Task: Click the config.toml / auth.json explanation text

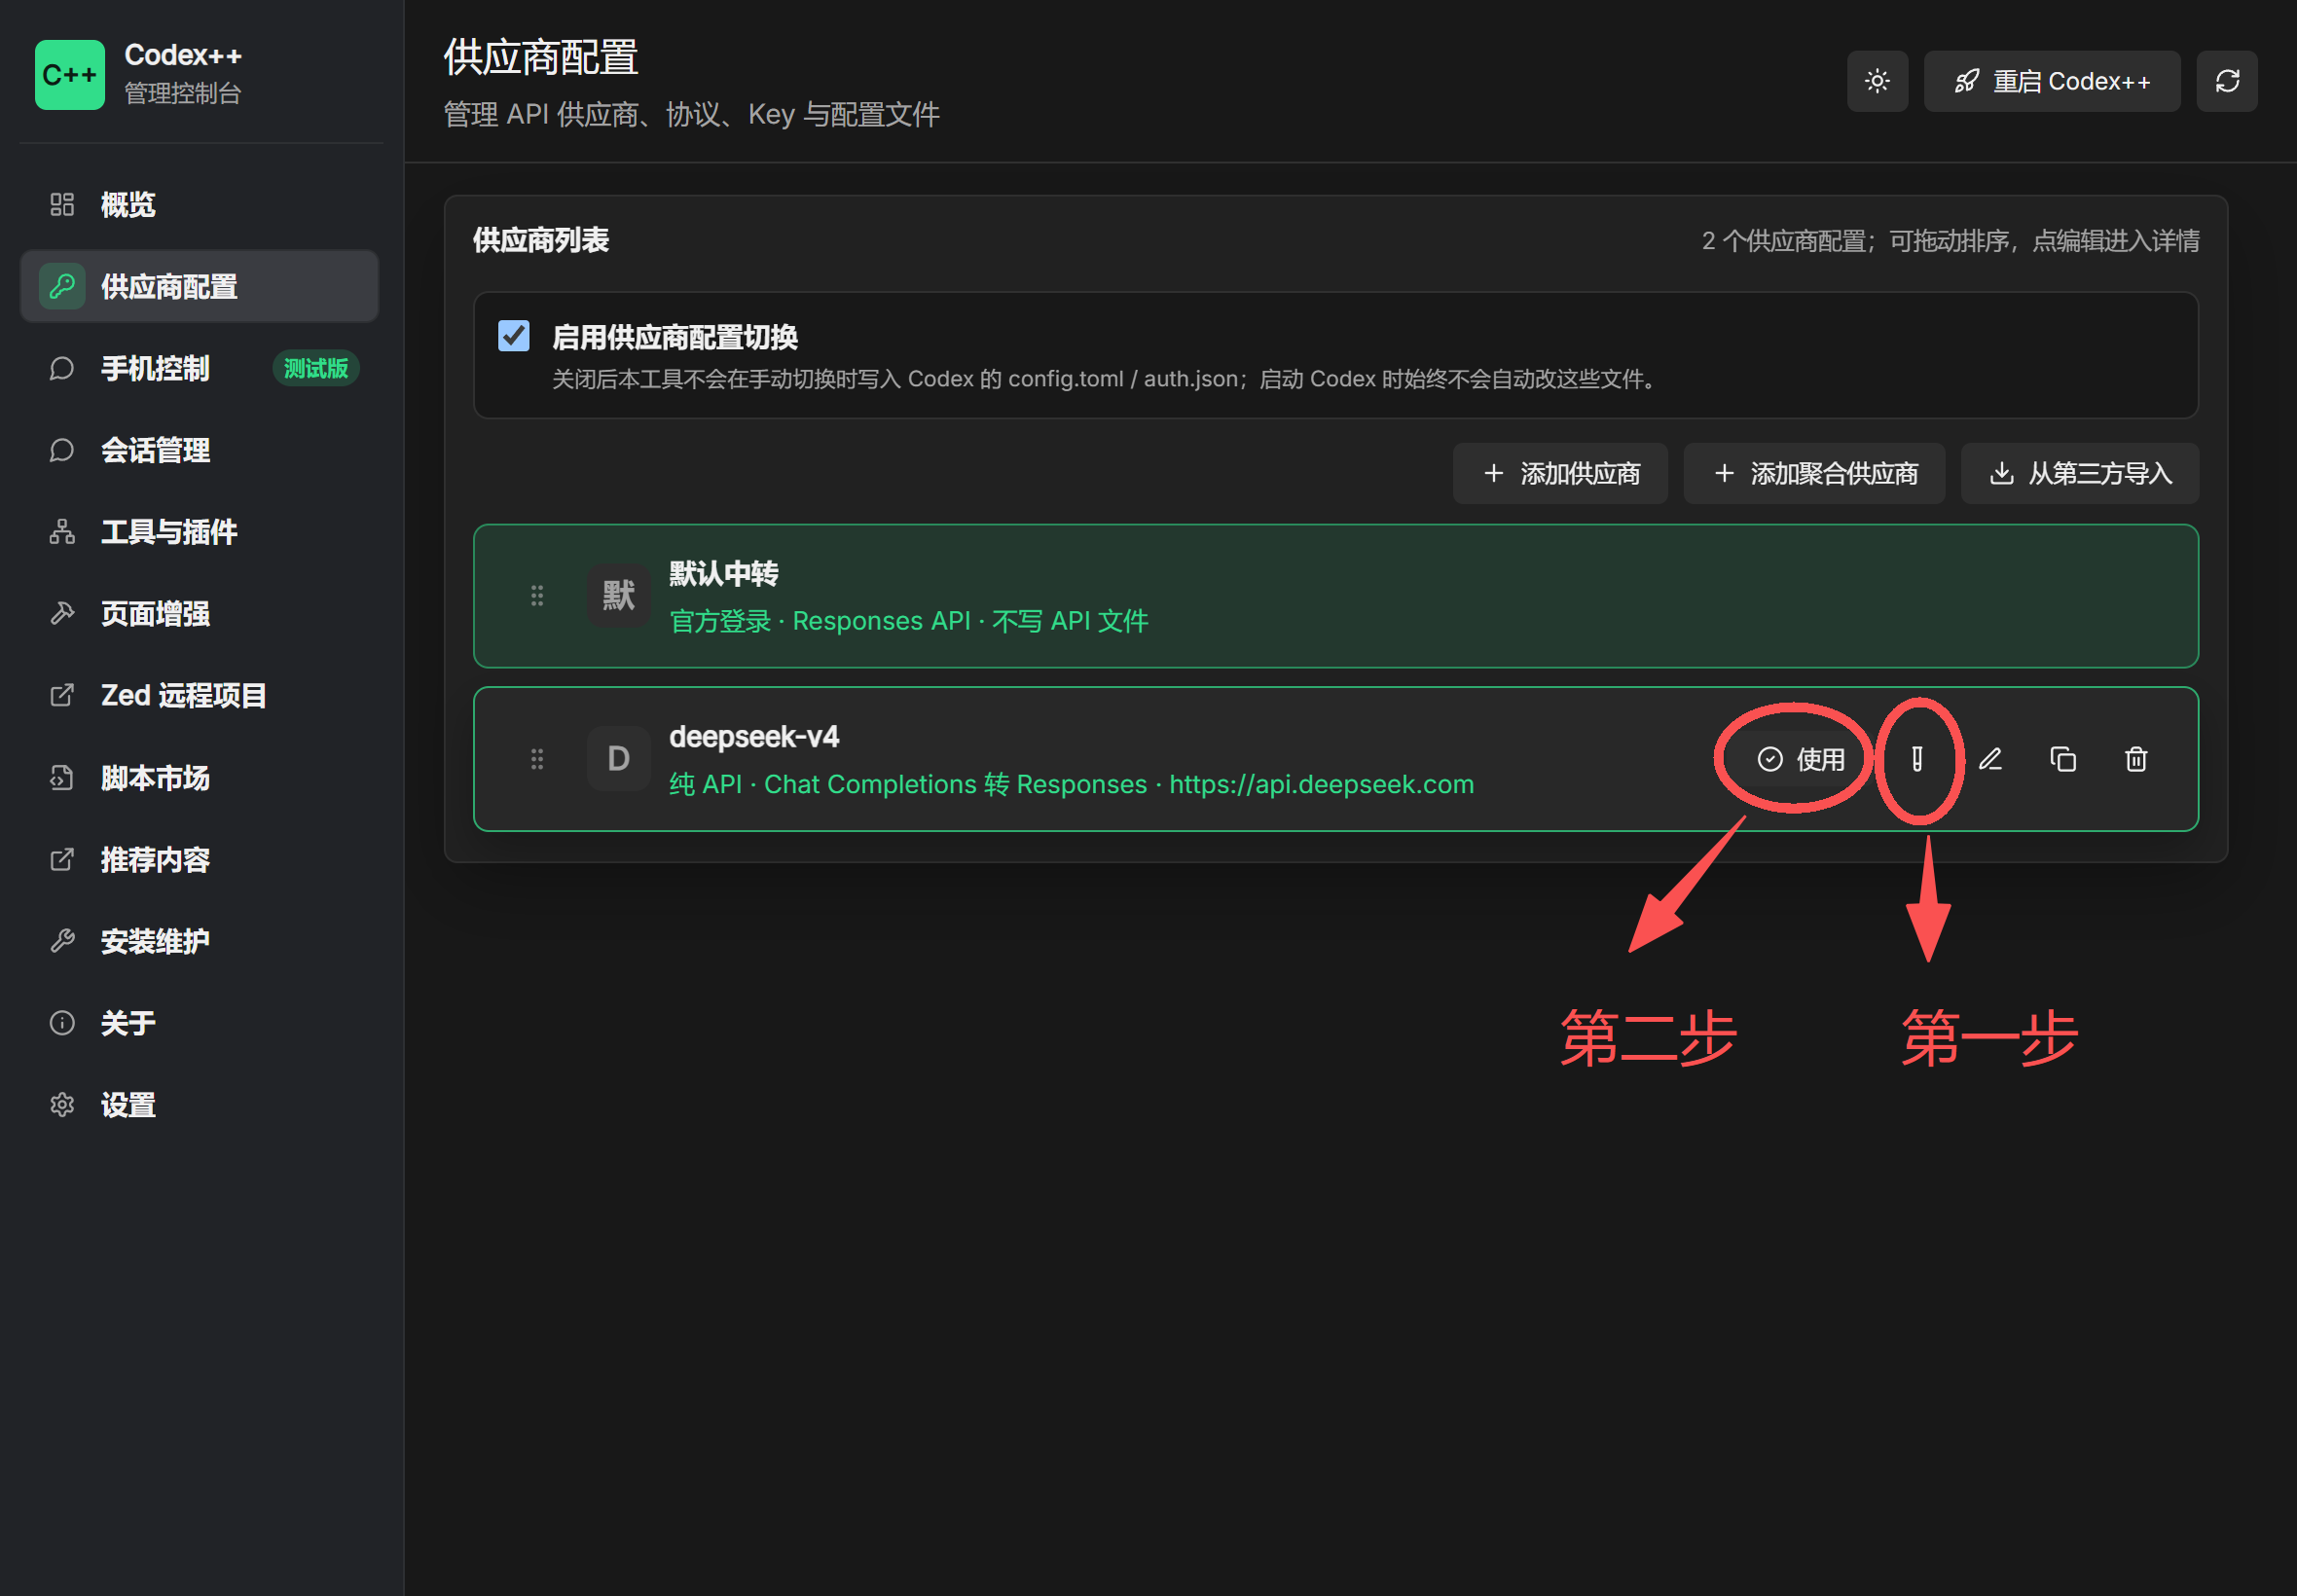Action: pyautogui.click(x=1107, y=380)
